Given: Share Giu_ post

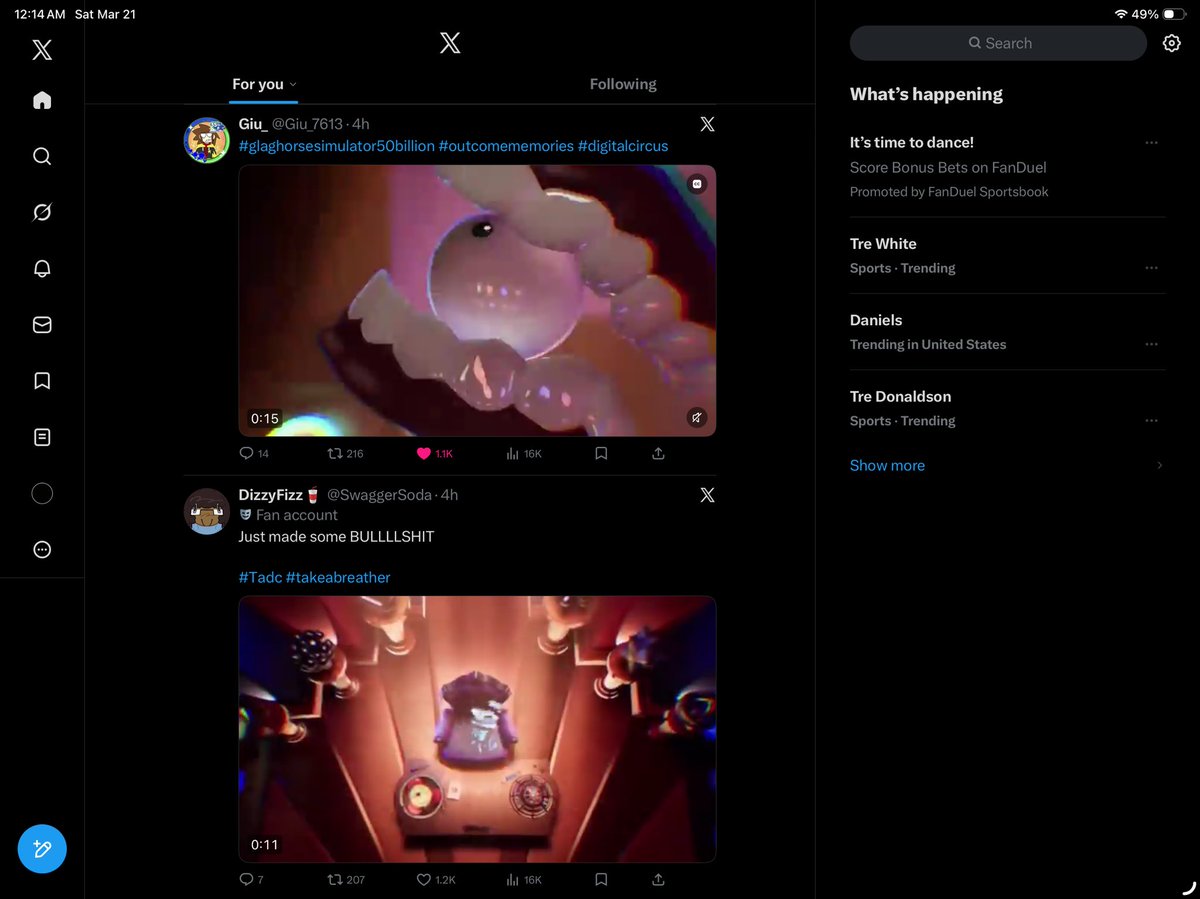Looking at the screenshot, I should [x=658, y=454].
